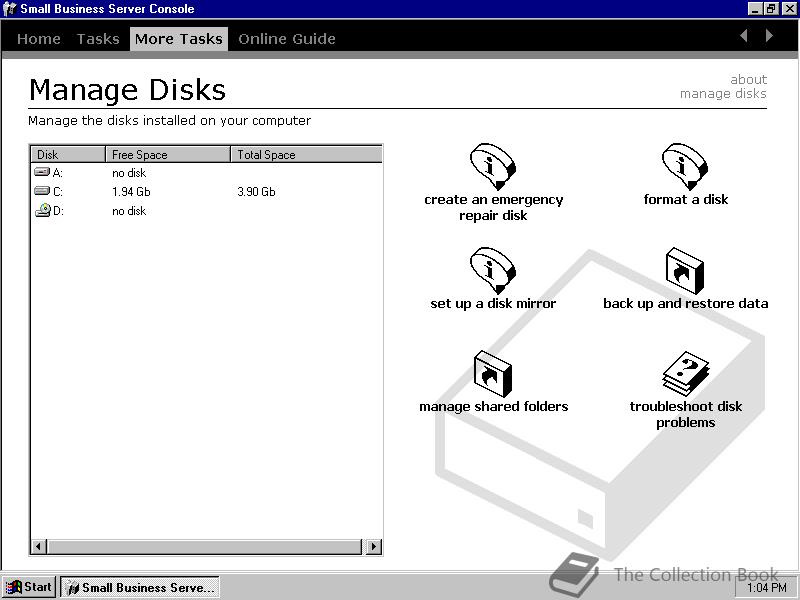800x600 pixels.
Task: Click the format a disk info bubble icon
Action: (x=685, y=167)
